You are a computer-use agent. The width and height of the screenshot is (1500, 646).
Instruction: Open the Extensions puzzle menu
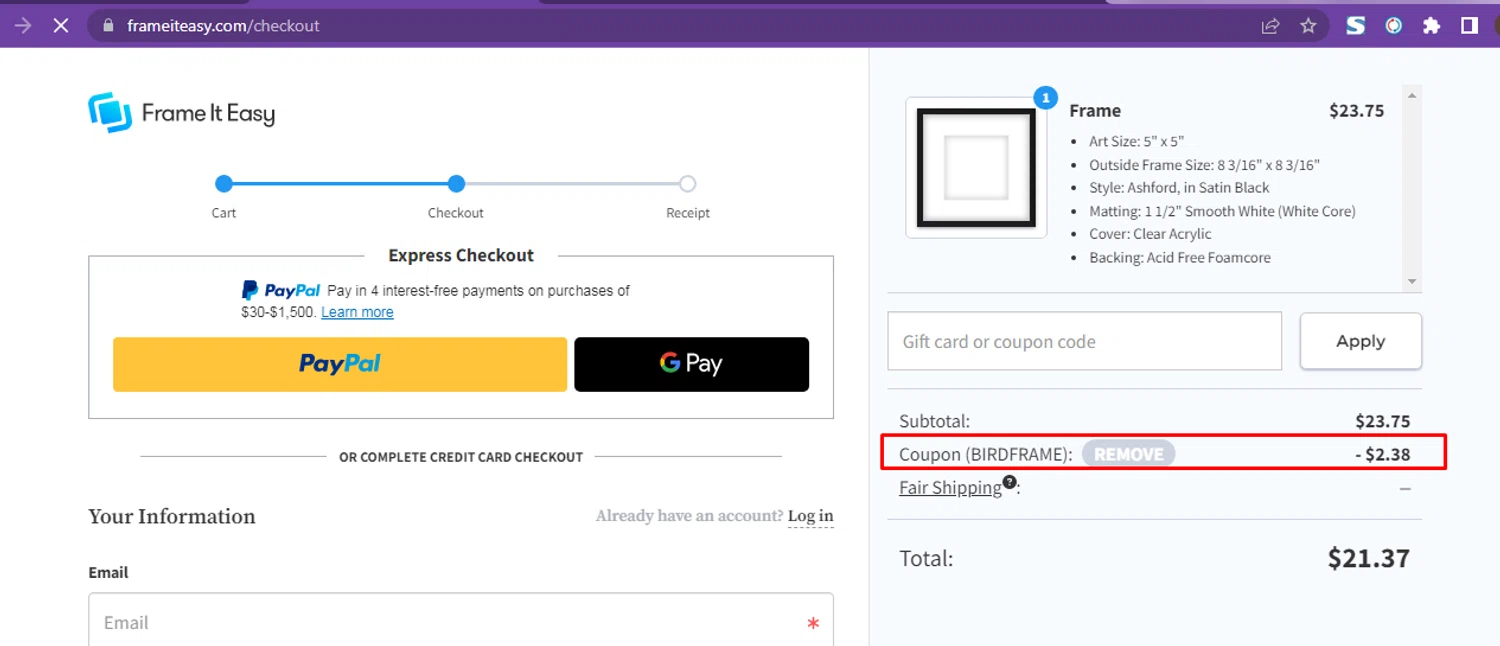pyautogui.click(x=1431, y=26)
